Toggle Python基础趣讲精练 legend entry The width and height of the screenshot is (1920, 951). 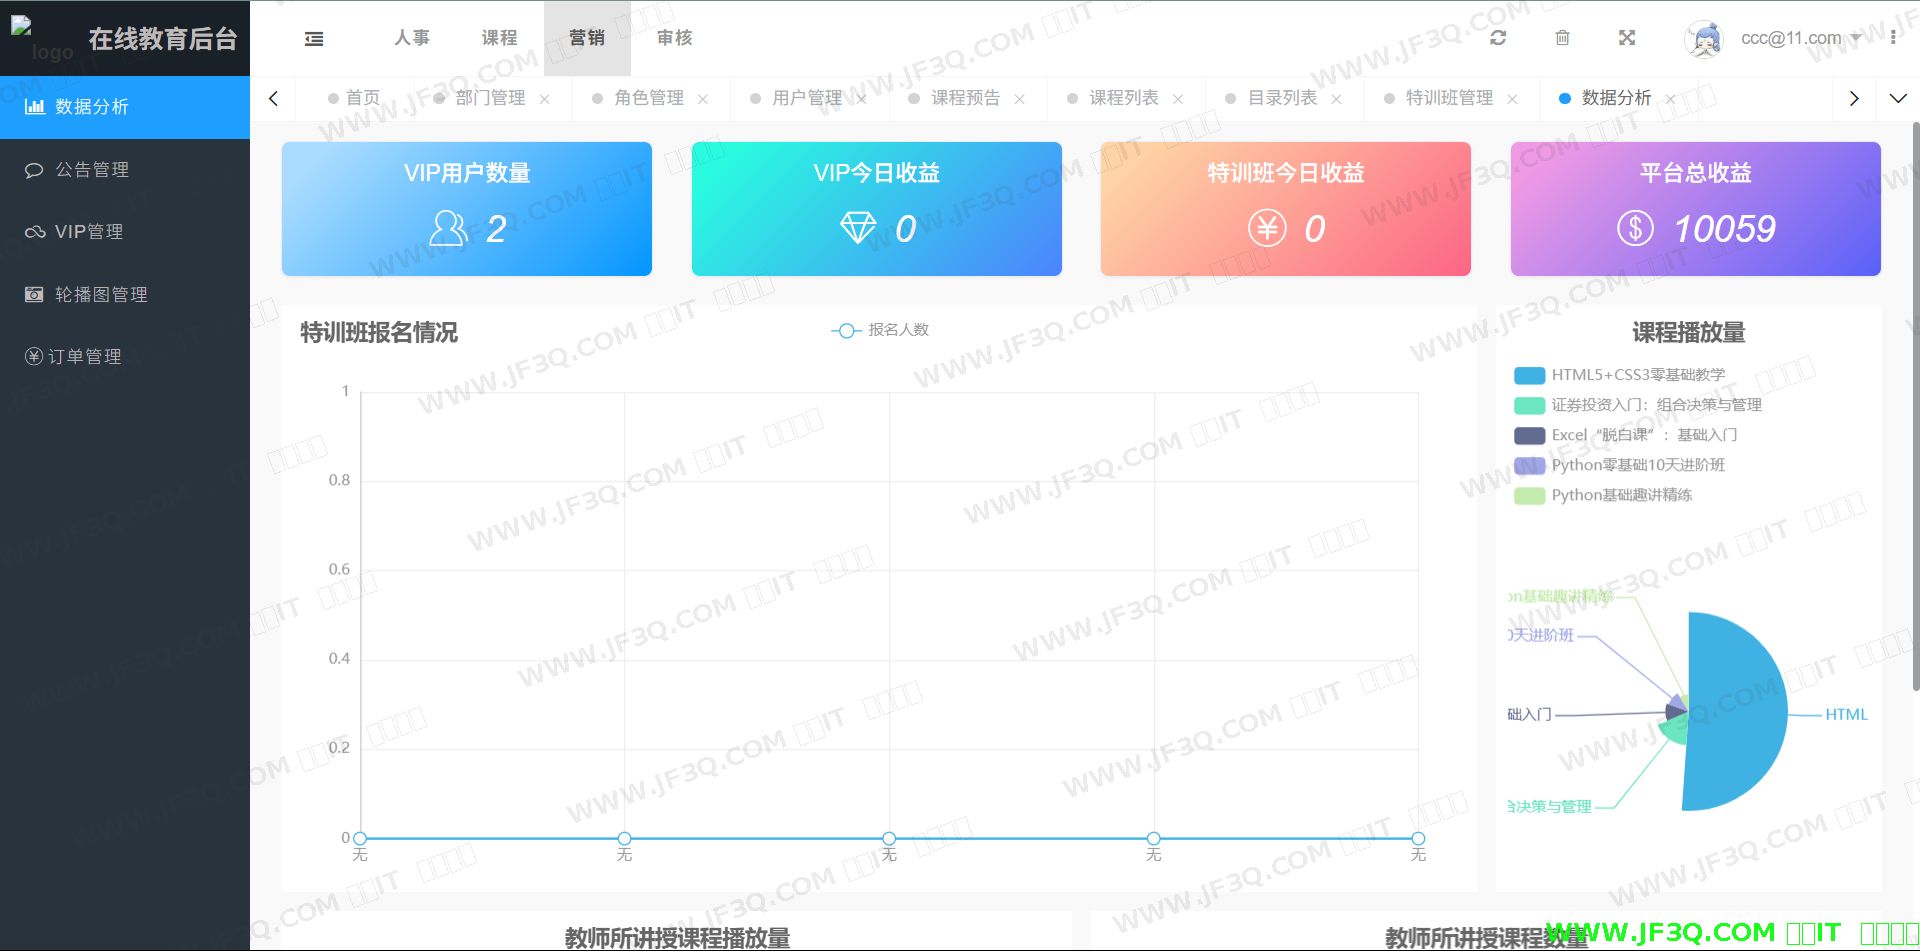point(1620,495)
